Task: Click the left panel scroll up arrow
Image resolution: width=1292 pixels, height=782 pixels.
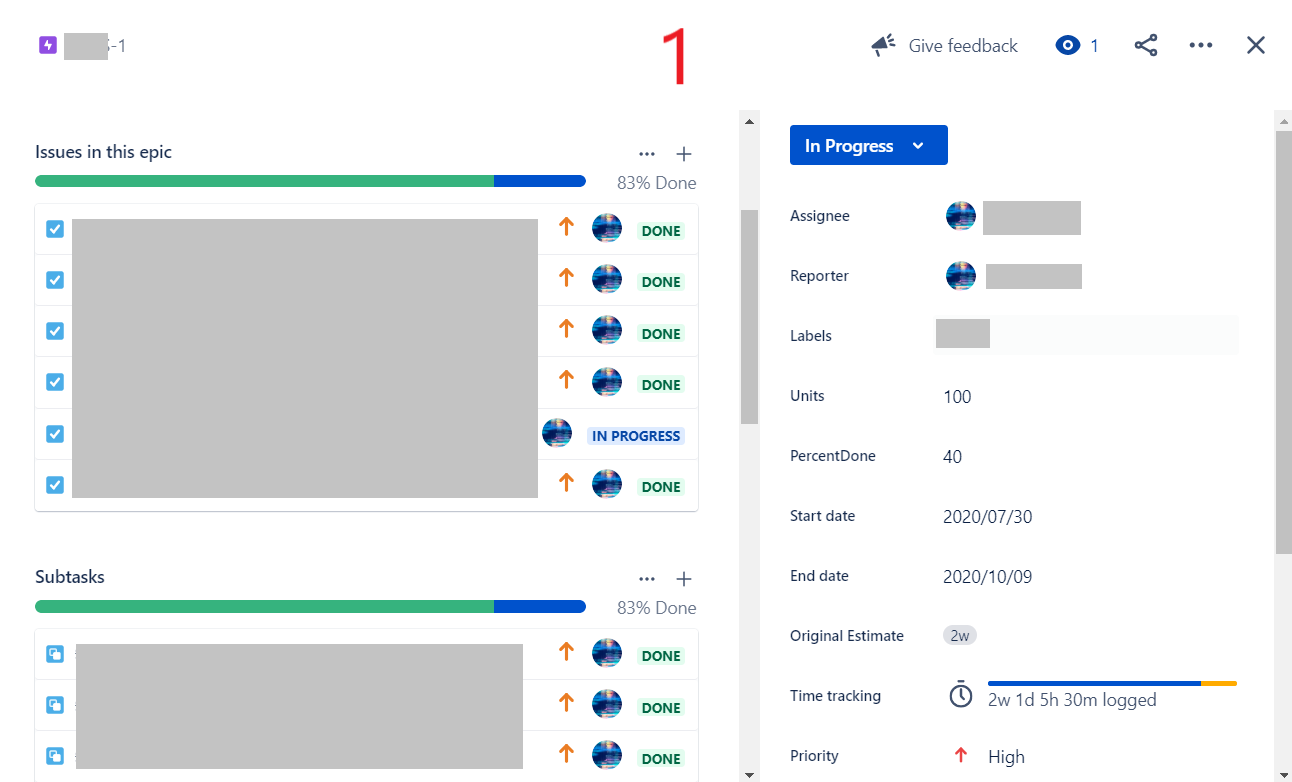Action: click(749, 121)
